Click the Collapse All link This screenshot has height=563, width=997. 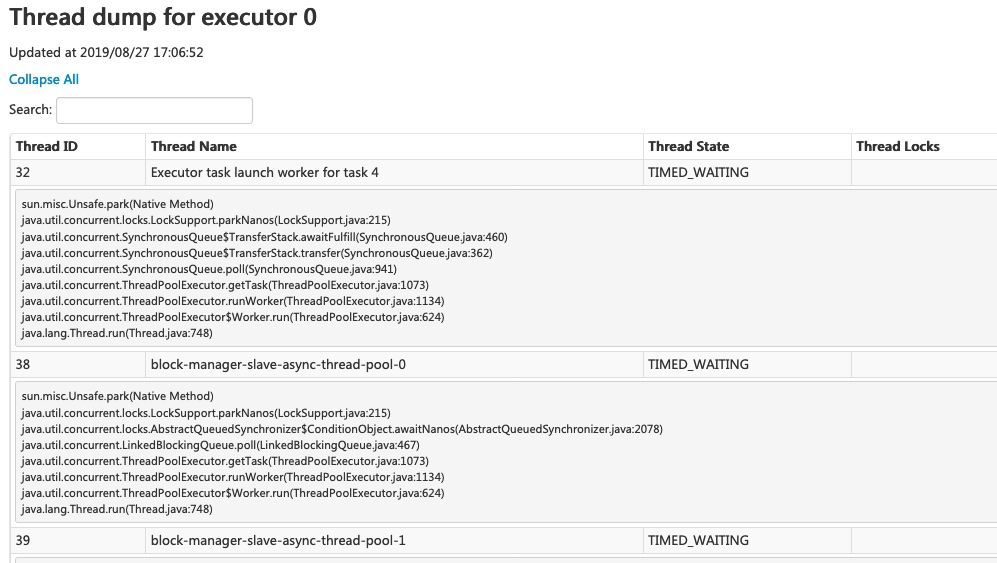click(44, 80)
